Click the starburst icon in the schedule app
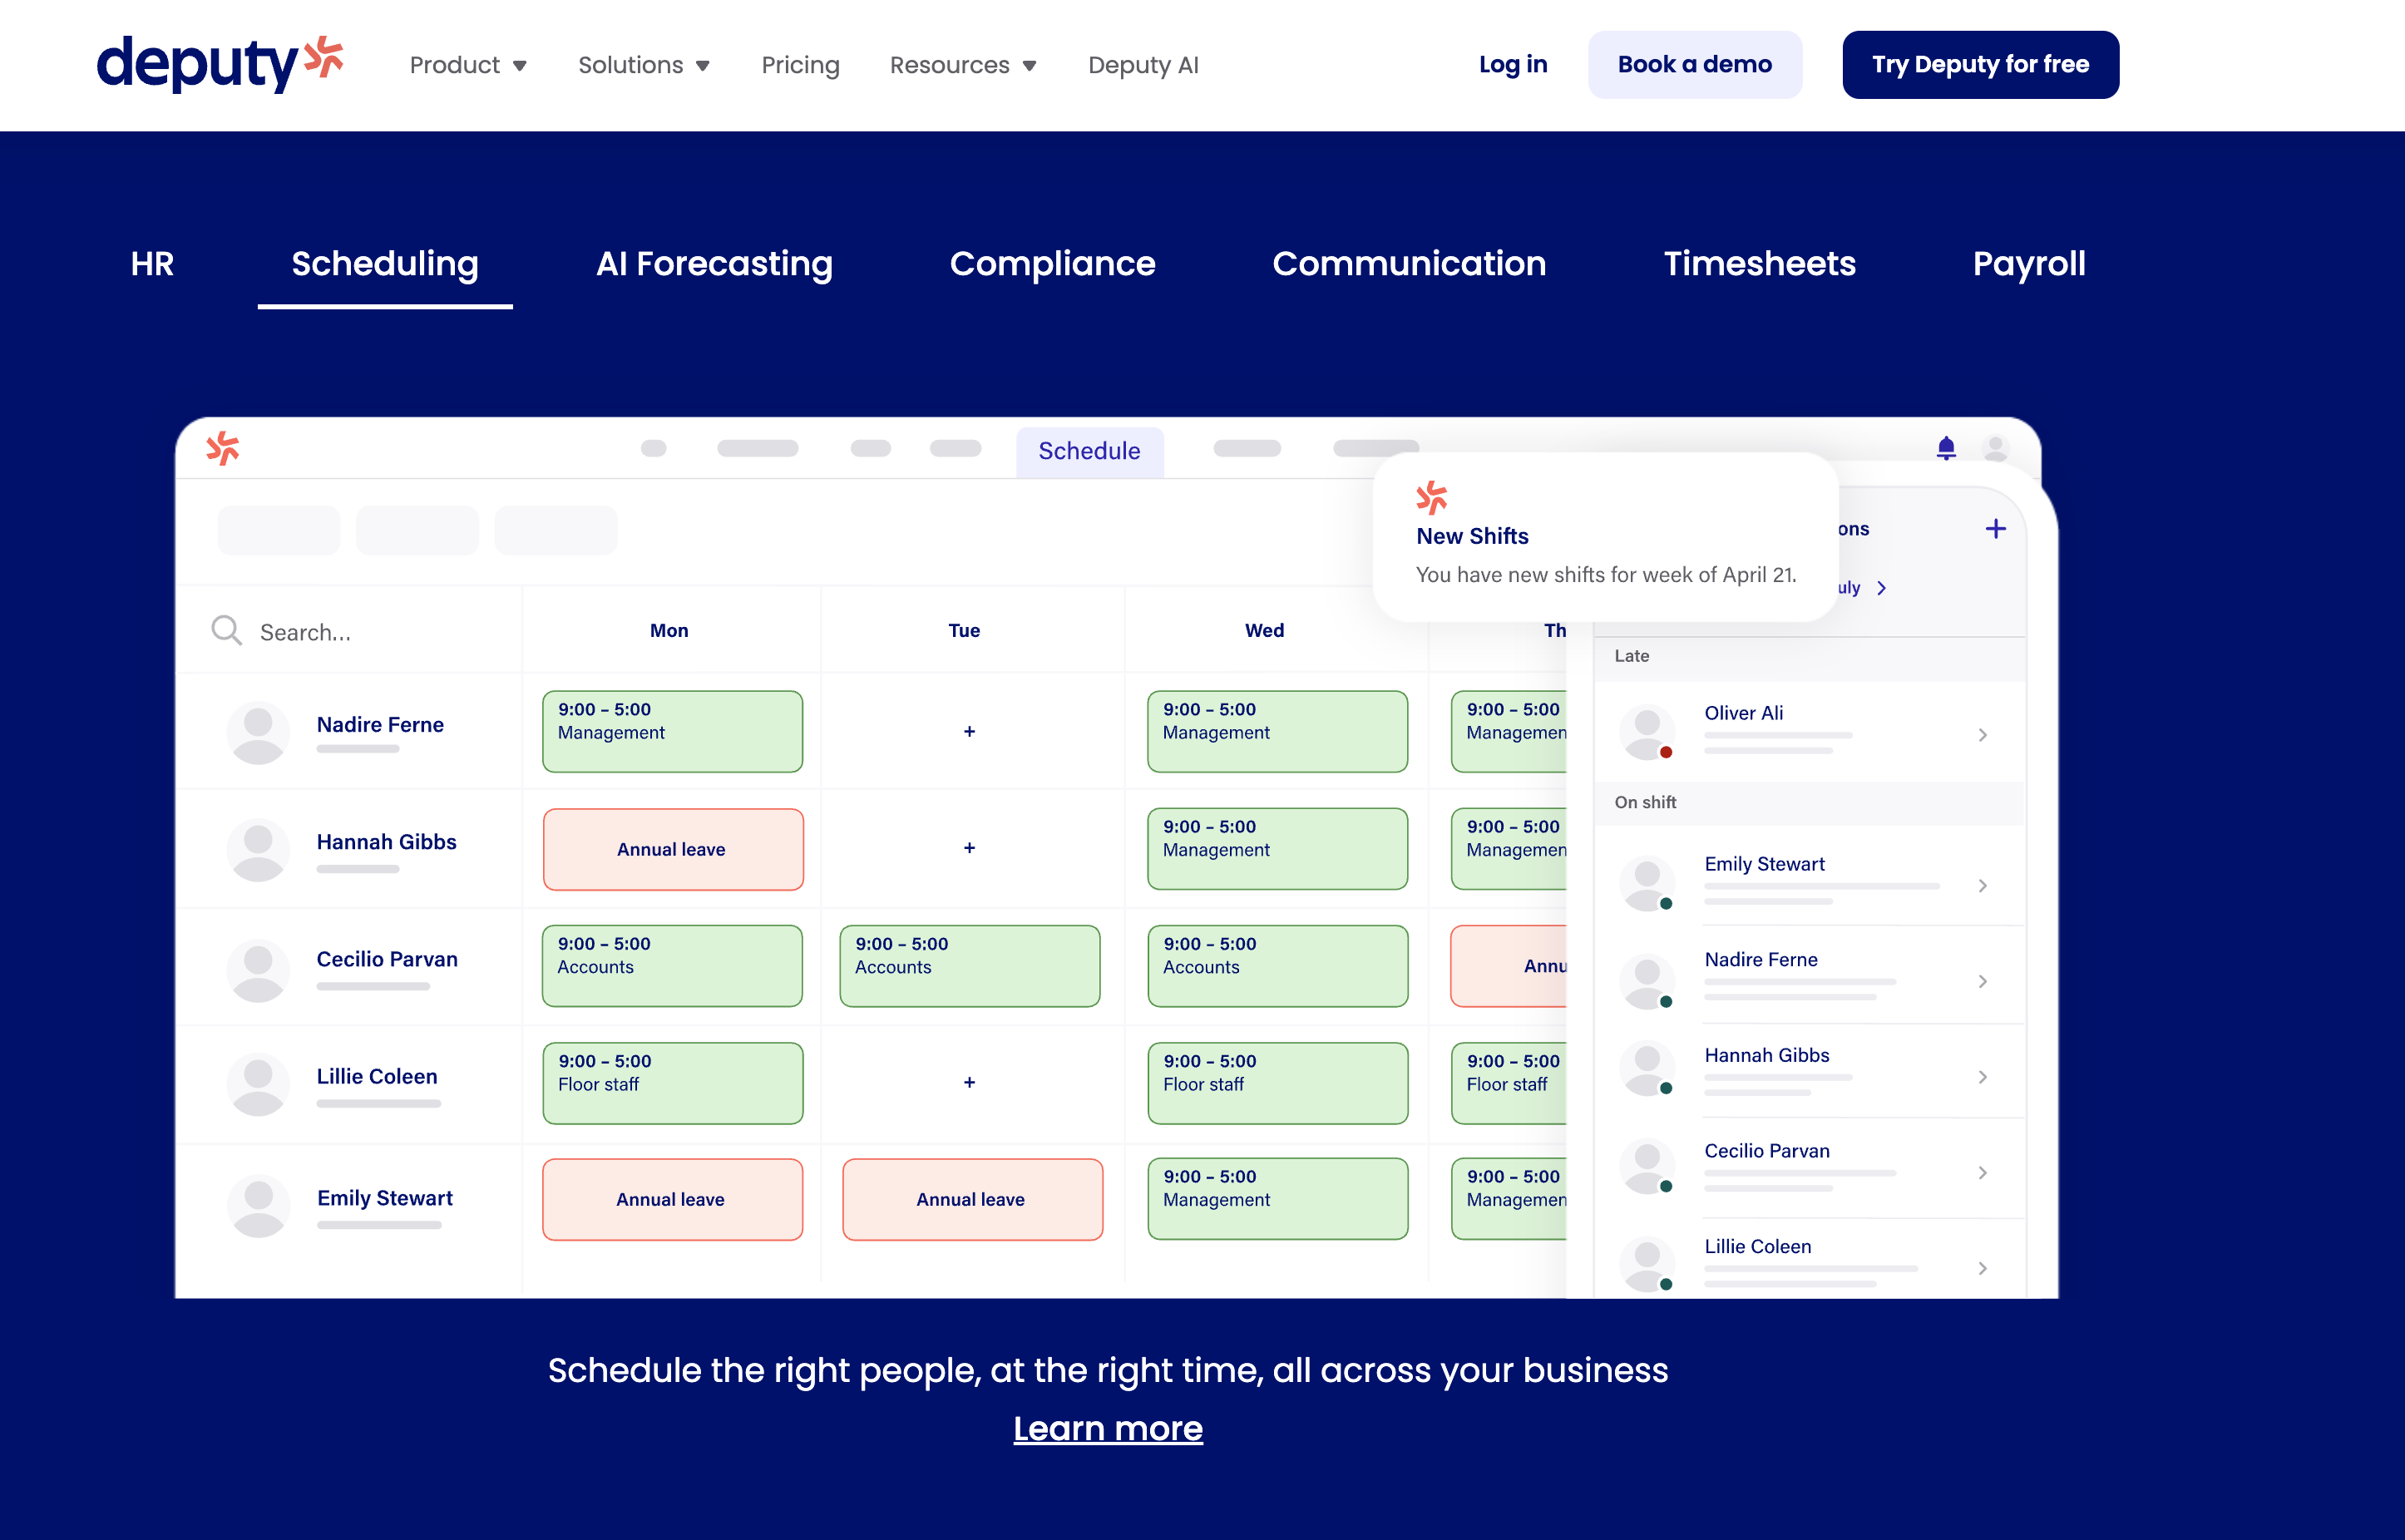 [x=223, y=448]
